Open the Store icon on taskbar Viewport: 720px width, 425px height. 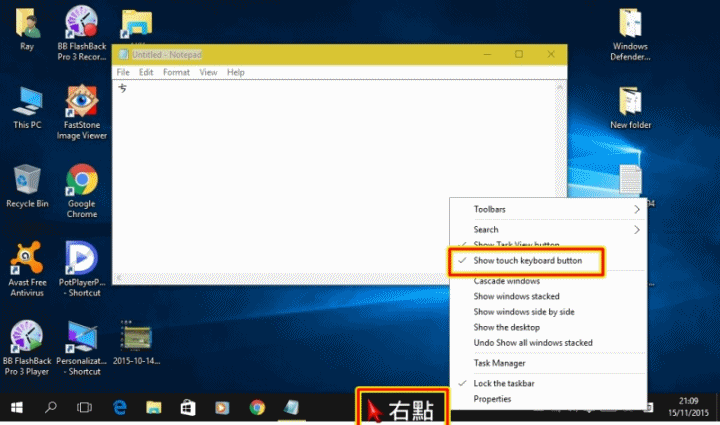point(188,408)
